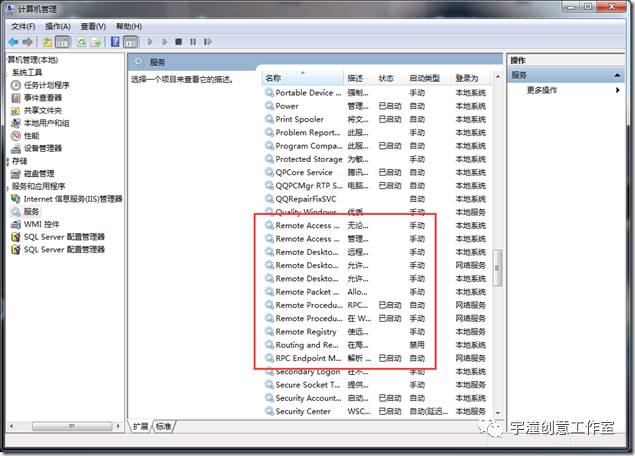Click the Refresh toolbar icon
Viewport: 635px width, 456px height.
coord(81,42)
